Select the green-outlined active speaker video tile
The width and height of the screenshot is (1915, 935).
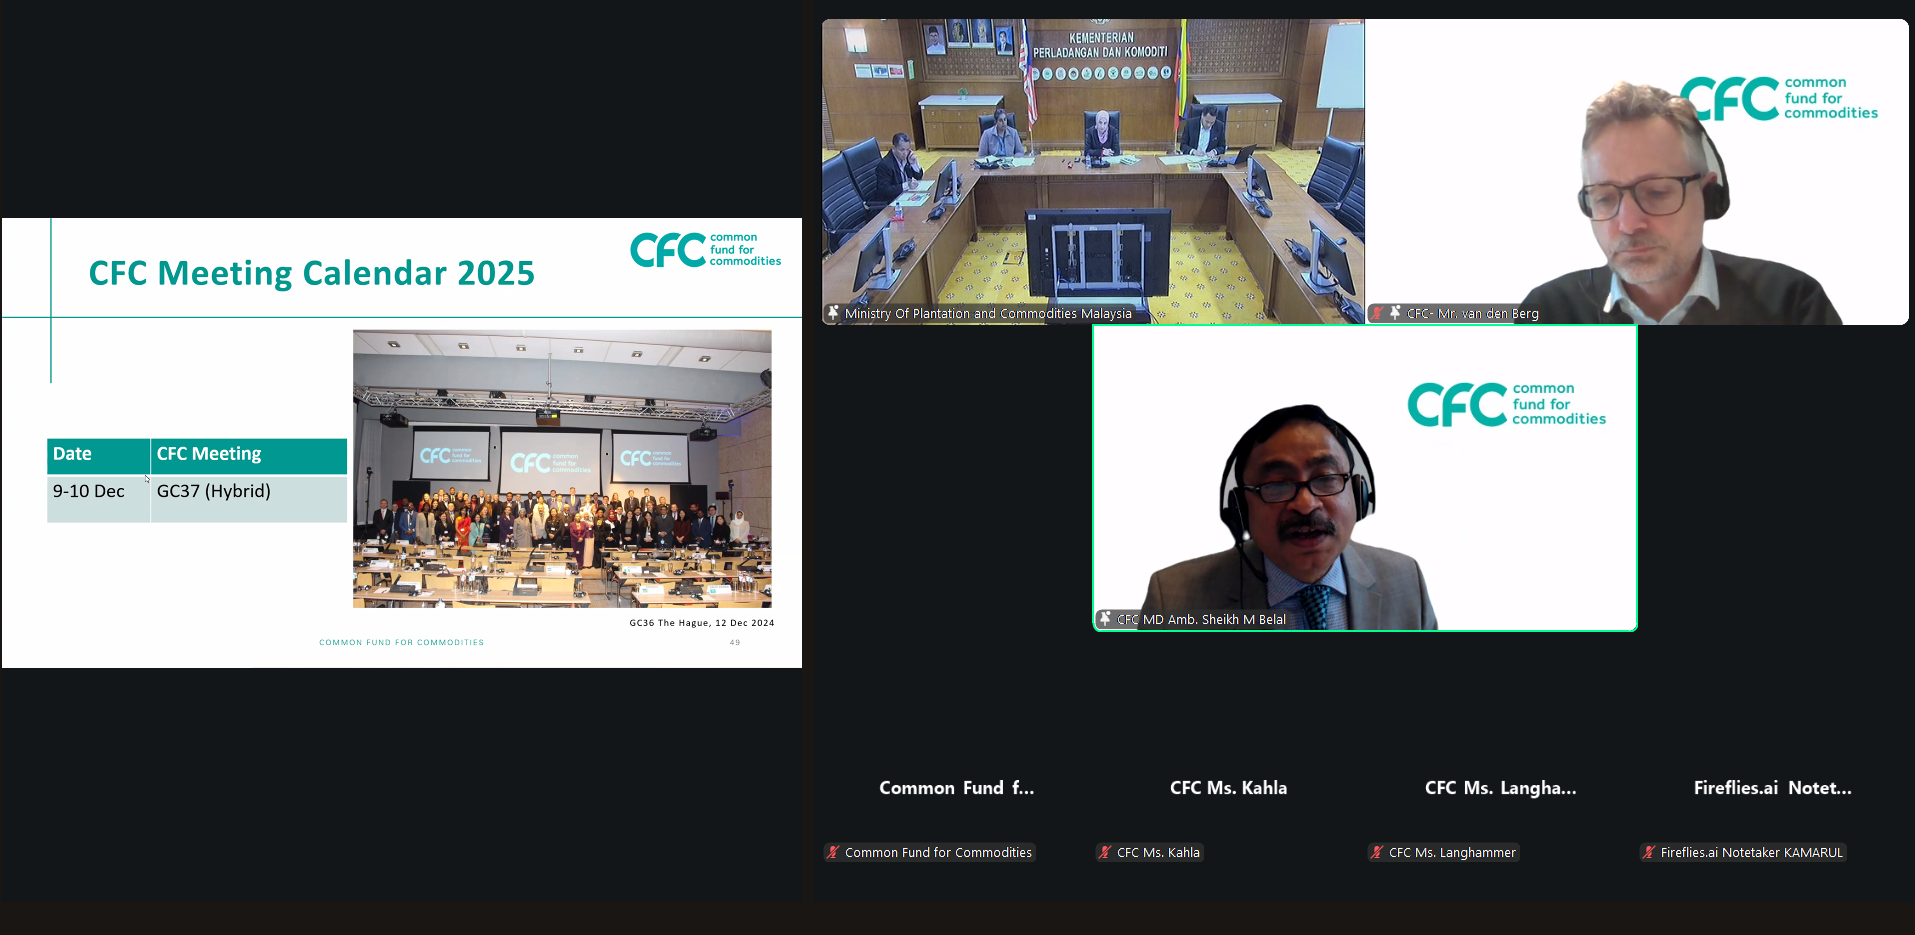click(x=1364, y=477)
